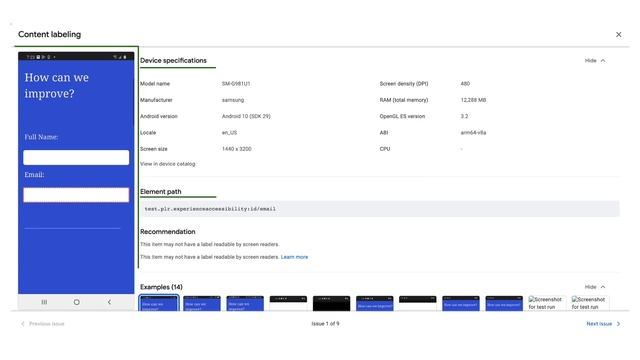
Task: Click the 'Device specifications' heading
Action: tap(173, 60)
